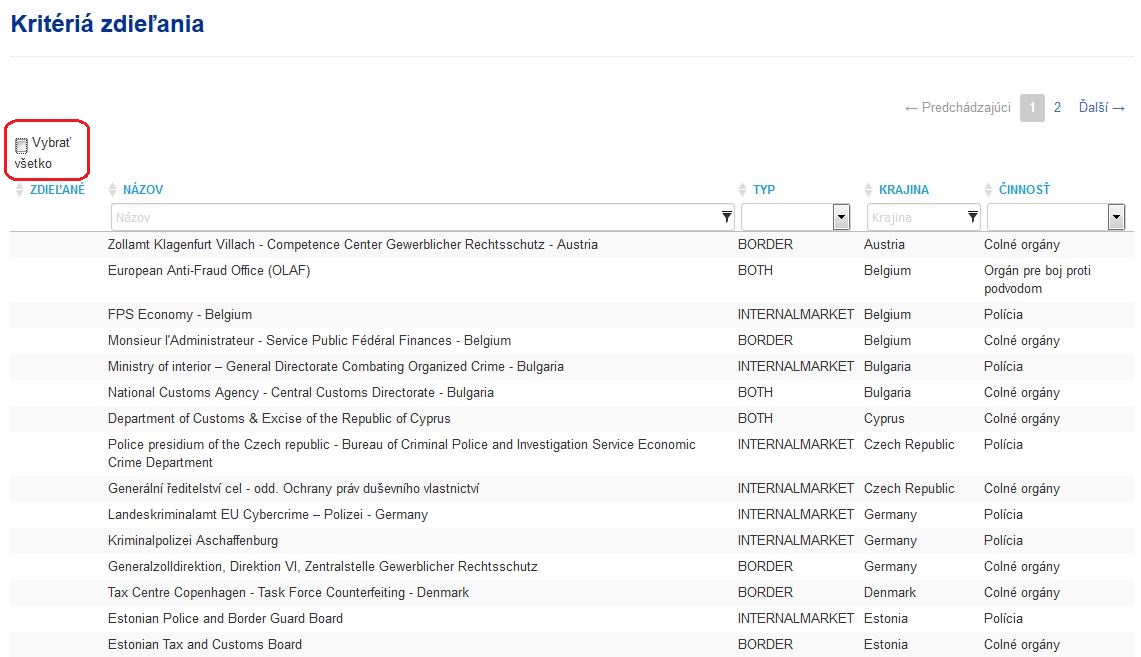Select FPS Economy - Belgium row
This screenshot has width=1141, height=657.
pyautogui.click(x=571, y=314)
